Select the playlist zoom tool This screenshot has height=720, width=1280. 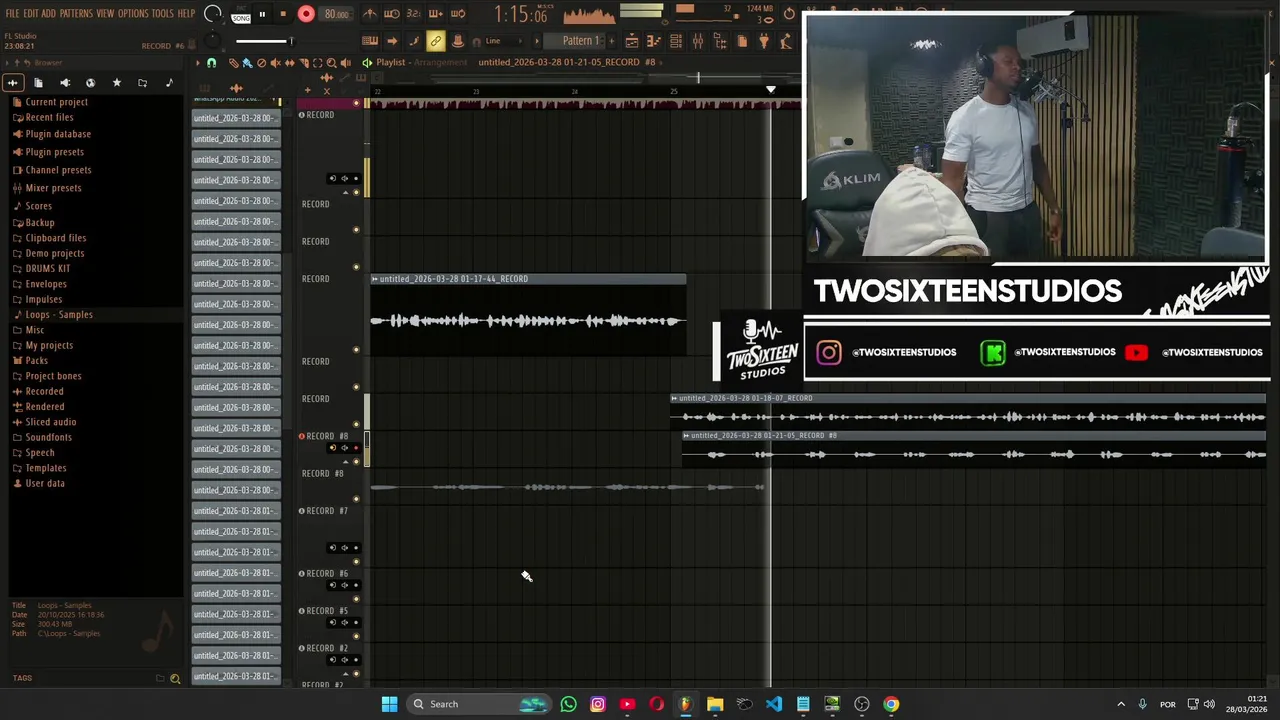pos(332,63)
